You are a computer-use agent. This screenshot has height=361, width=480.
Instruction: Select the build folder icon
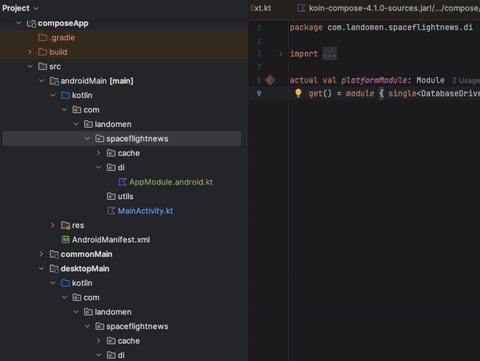(42, 52)
